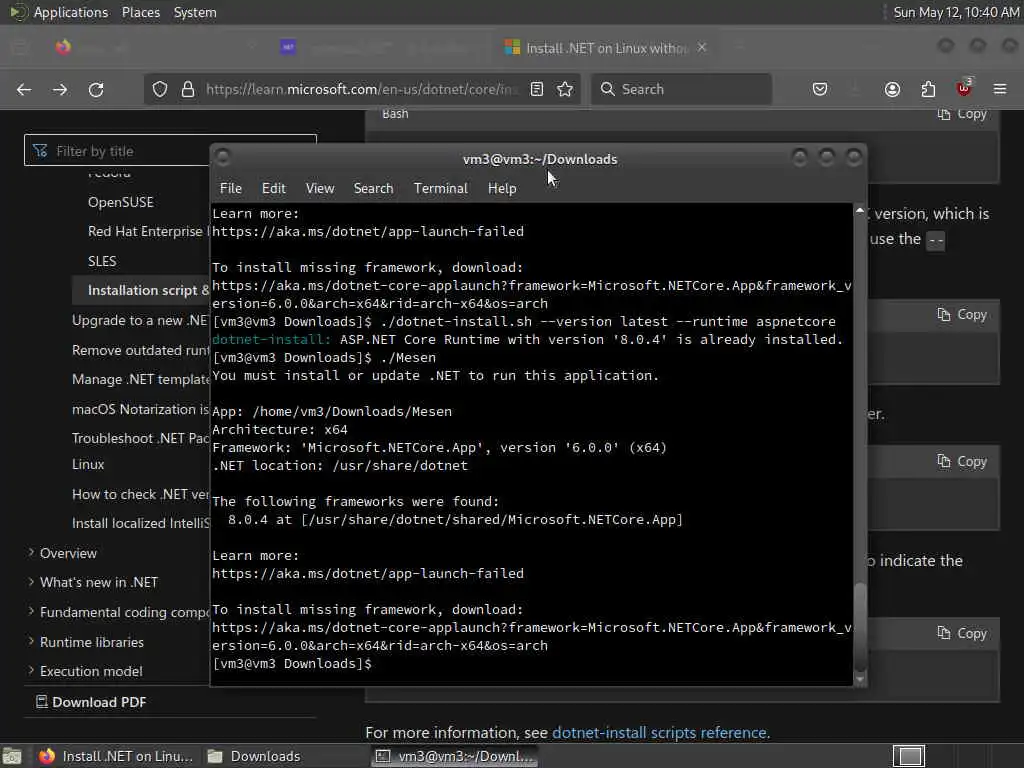Toggle reader view icon in URL bar
Screen dimensions: 1024x768
click(537, 89)
